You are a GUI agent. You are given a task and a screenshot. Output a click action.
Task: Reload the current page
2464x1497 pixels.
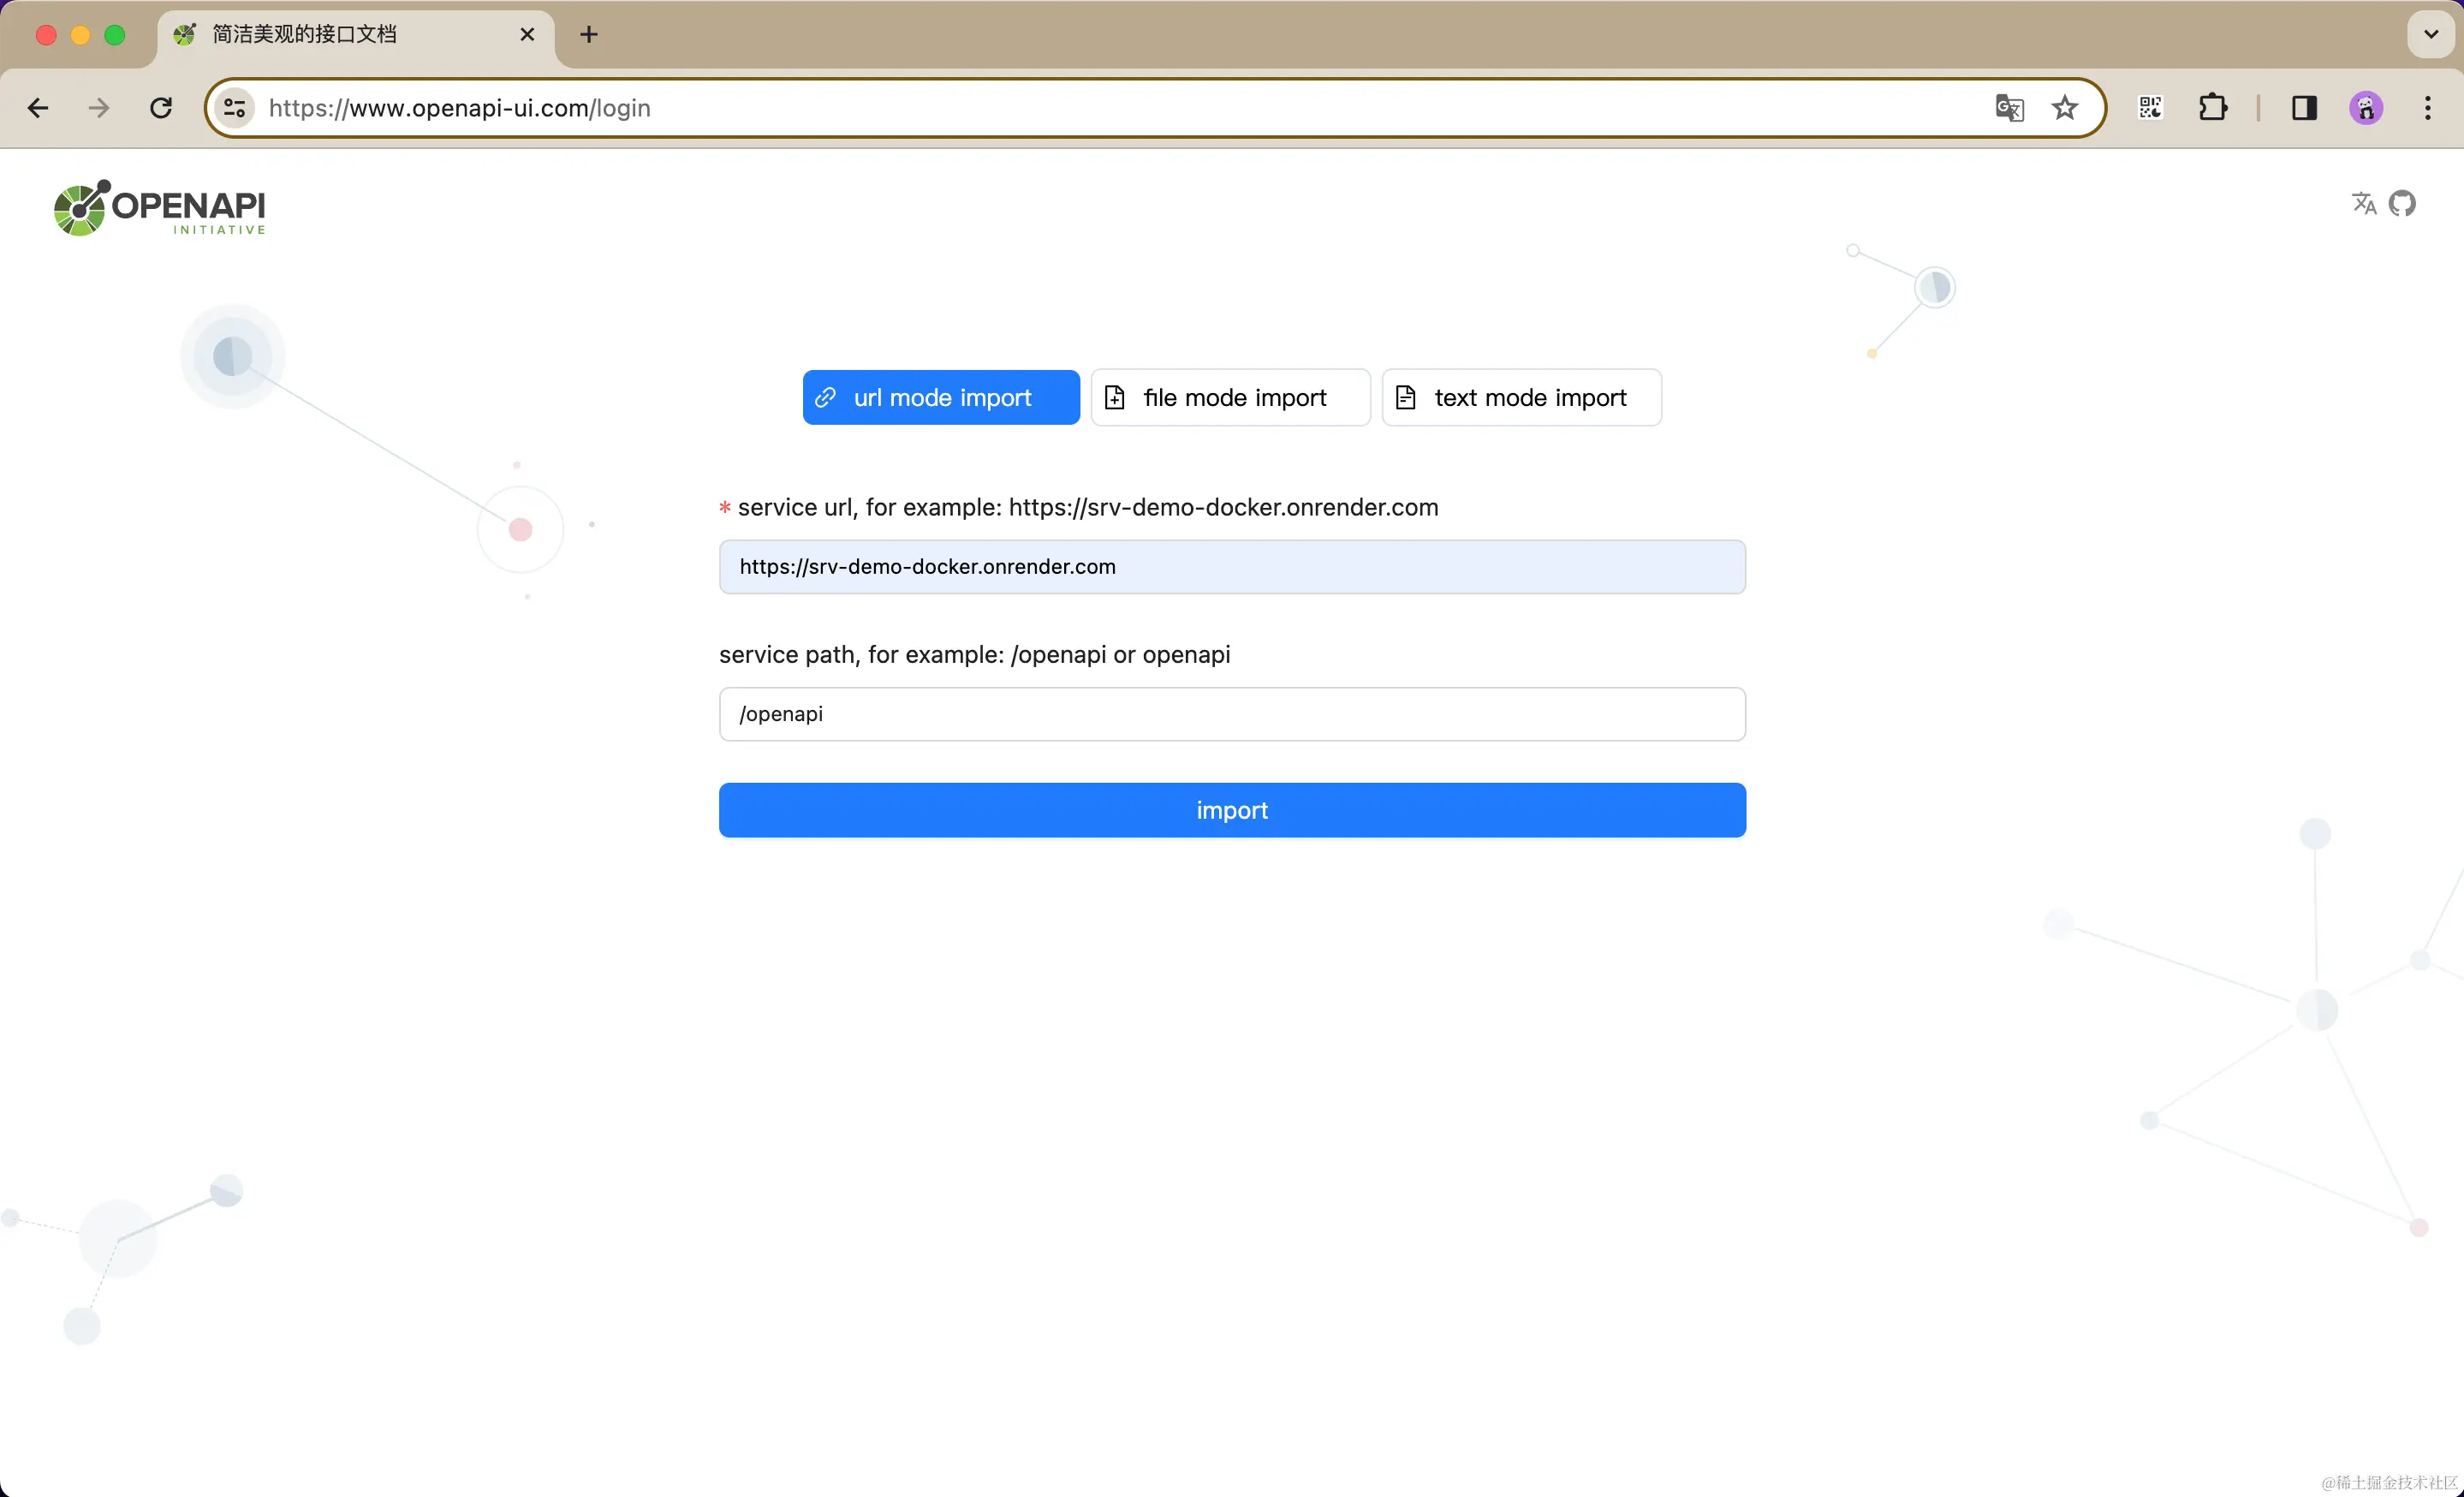coord(161,108)
